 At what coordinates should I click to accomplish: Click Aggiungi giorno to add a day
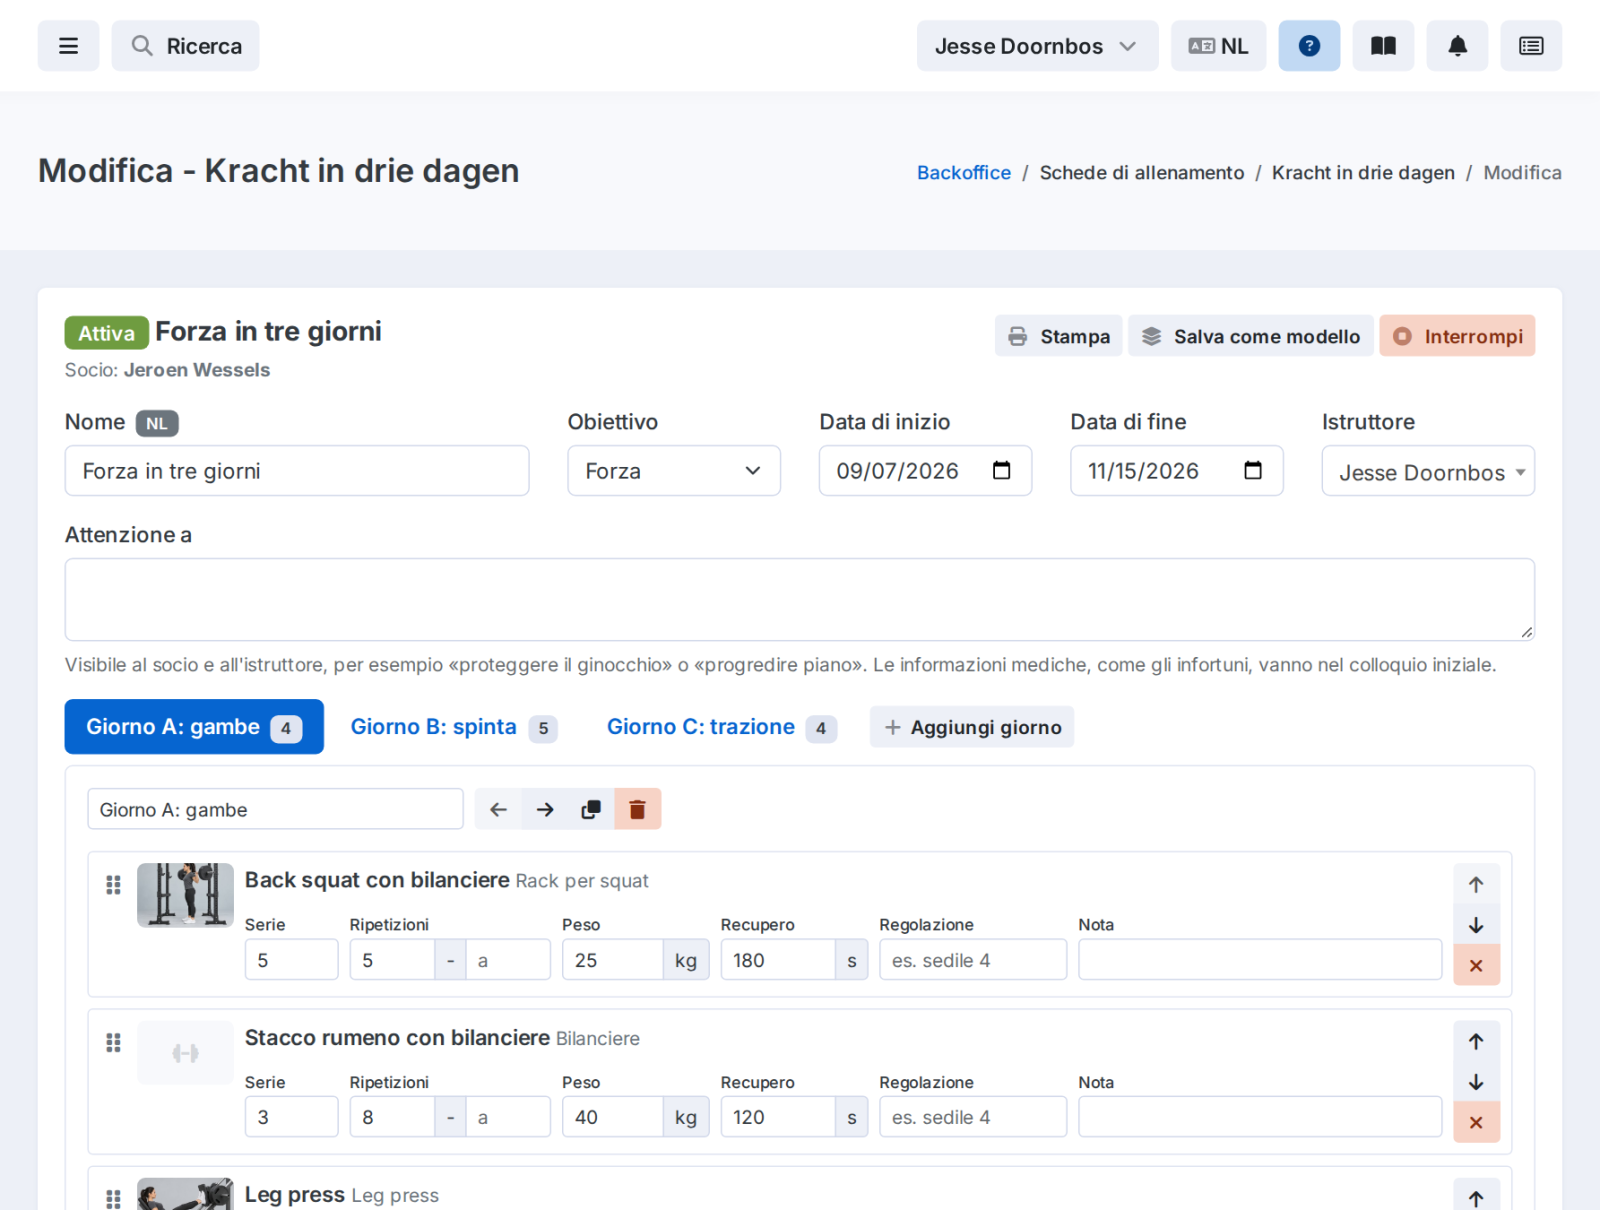[x=972, y=727]
